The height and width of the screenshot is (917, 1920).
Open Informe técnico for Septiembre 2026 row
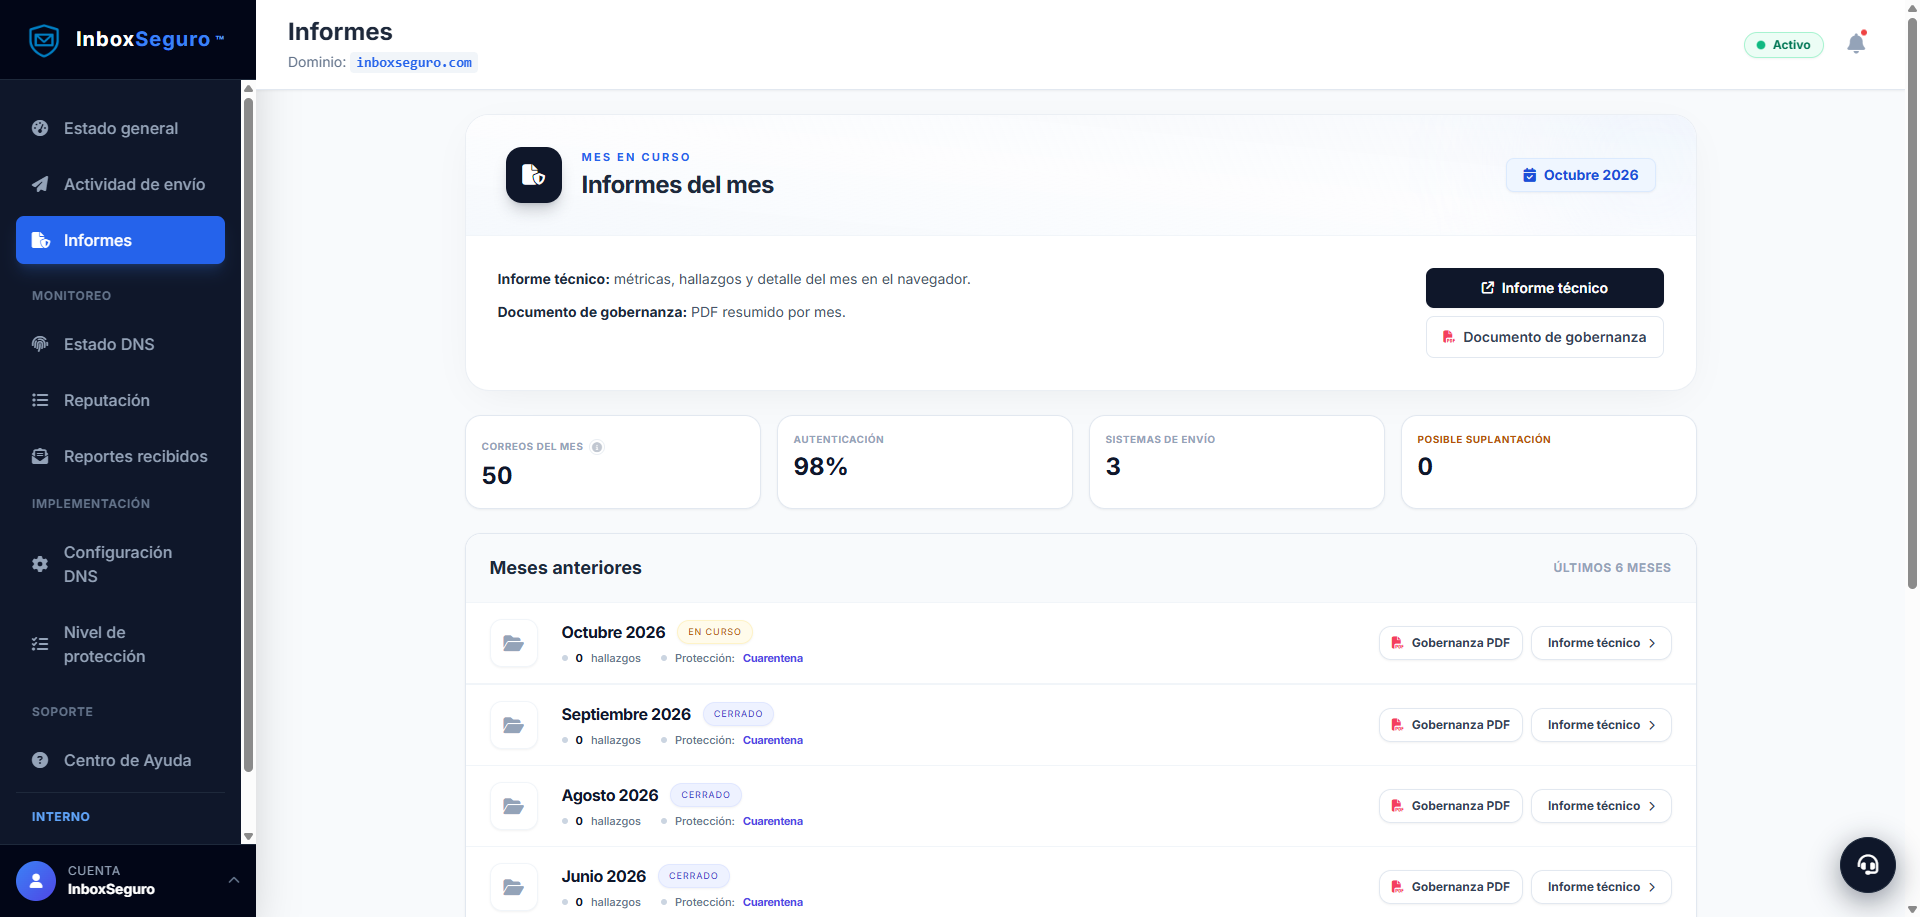pos(1600,725)
